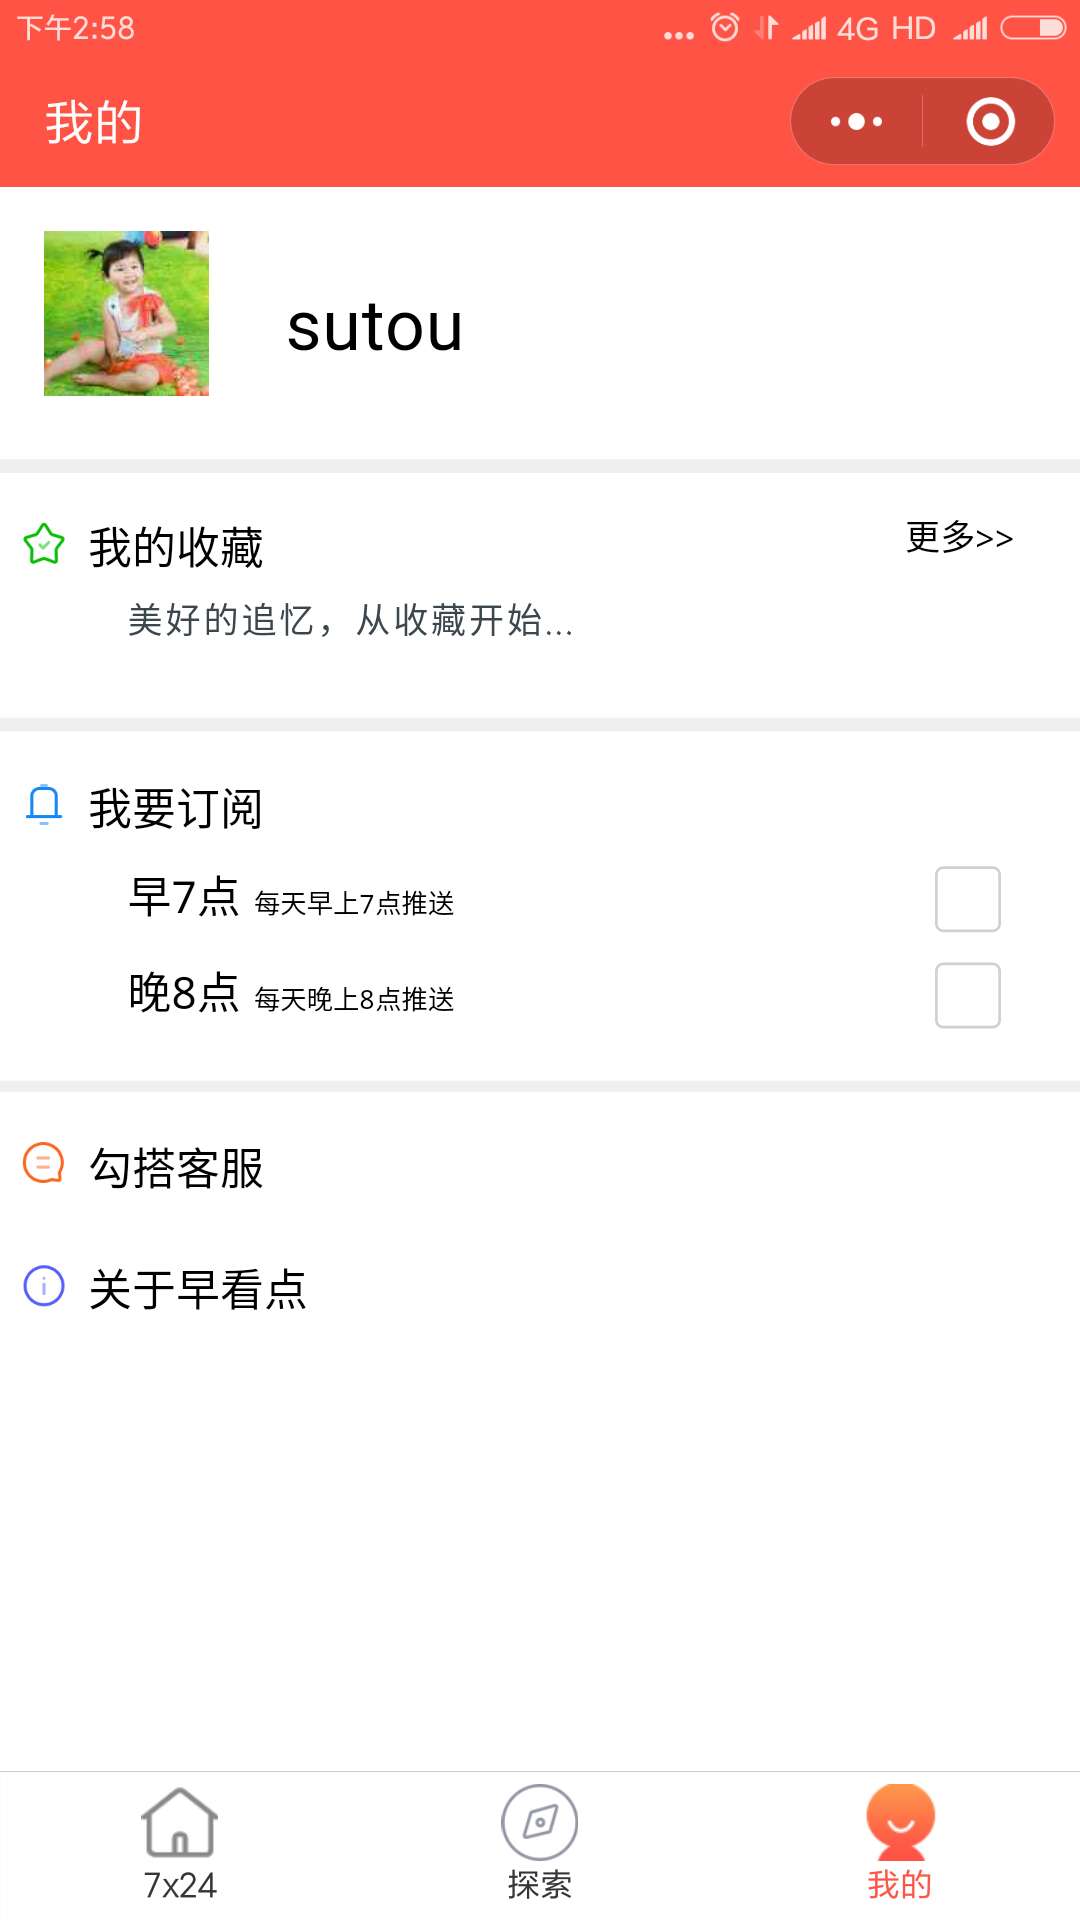Switch to the 7x24 tab label
This screenshot has height=1920, width=1080.
(x=180, y=1885)
